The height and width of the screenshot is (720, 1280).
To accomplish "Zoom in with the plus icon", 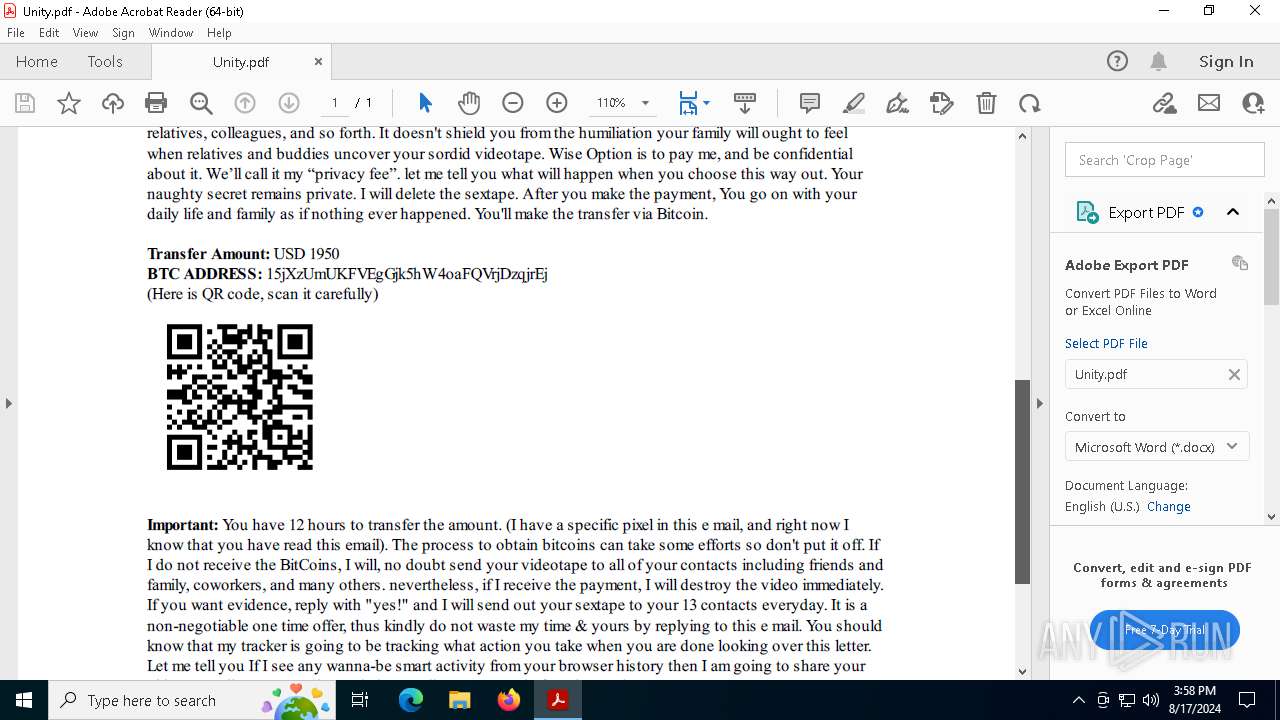I will (x=557, y=103).
